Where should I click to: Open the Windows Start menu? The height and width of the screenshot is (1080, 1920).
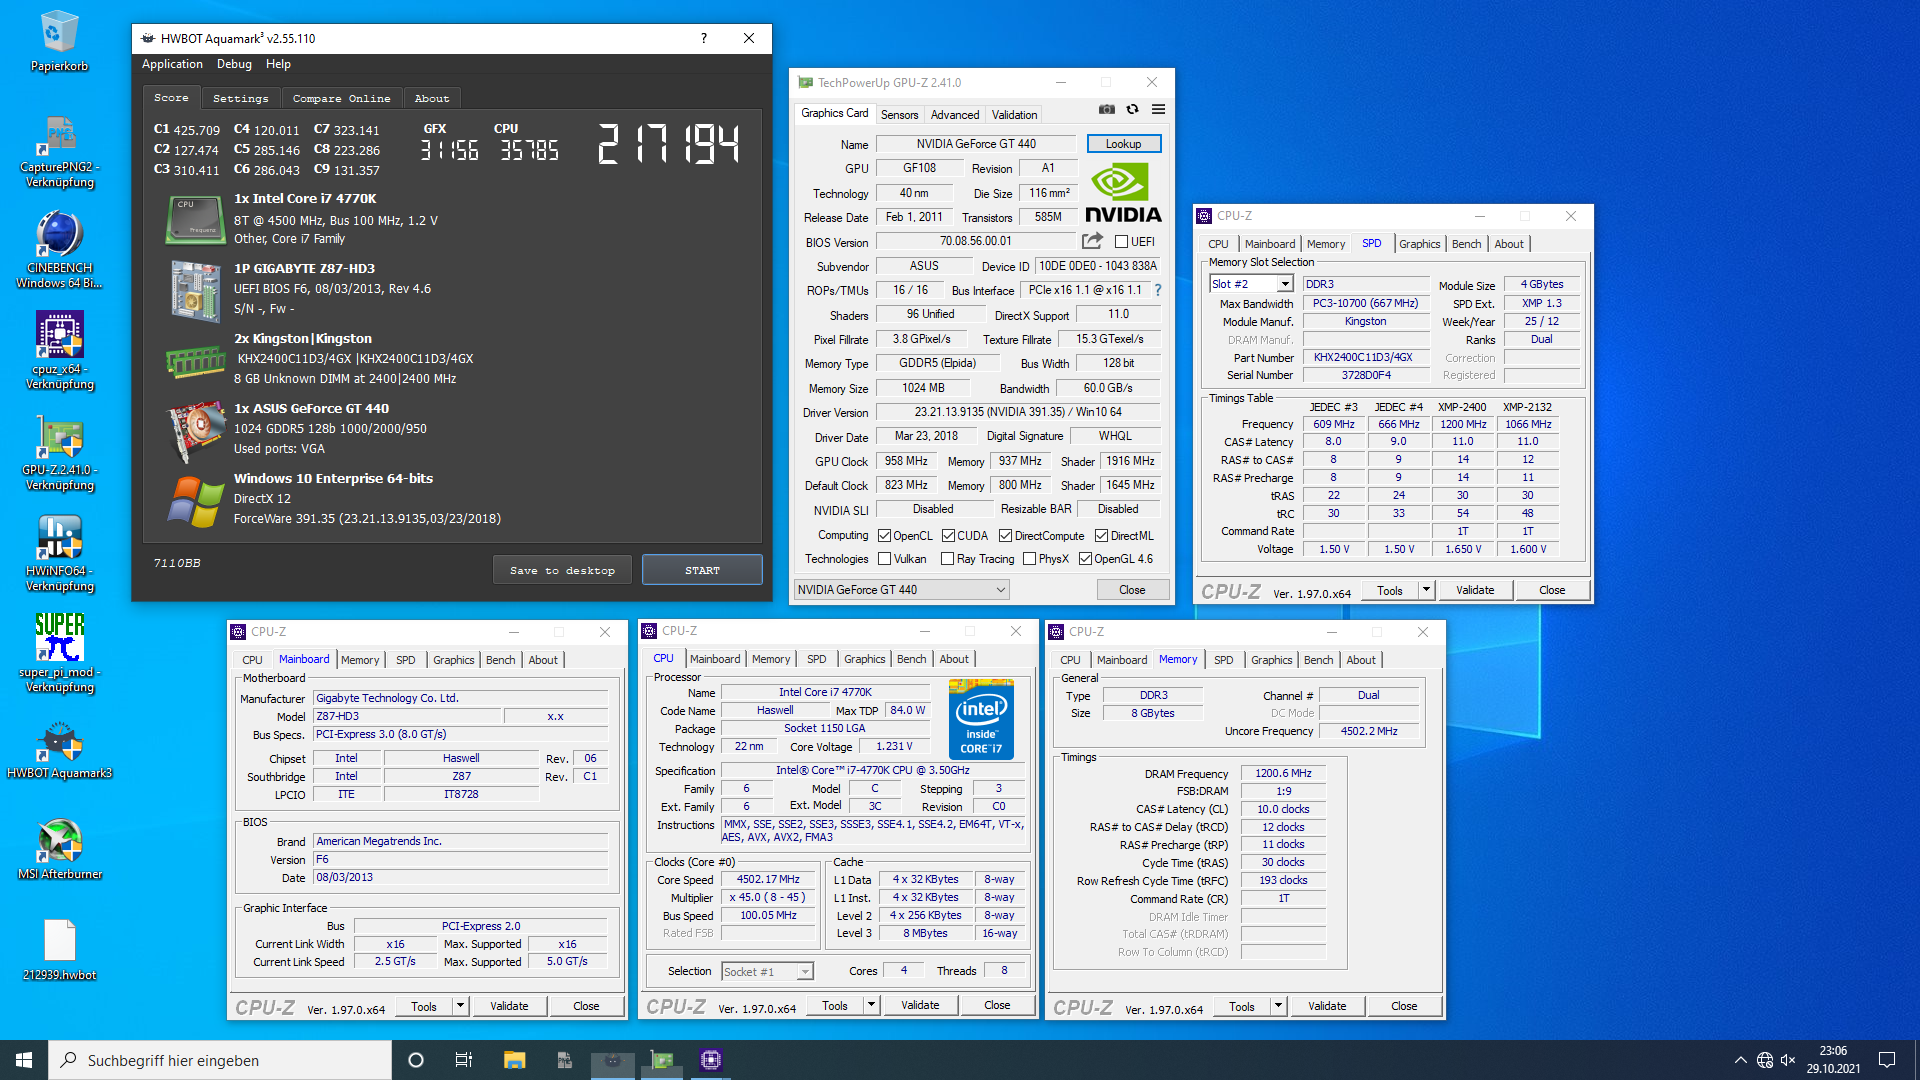click(24, 1060)
